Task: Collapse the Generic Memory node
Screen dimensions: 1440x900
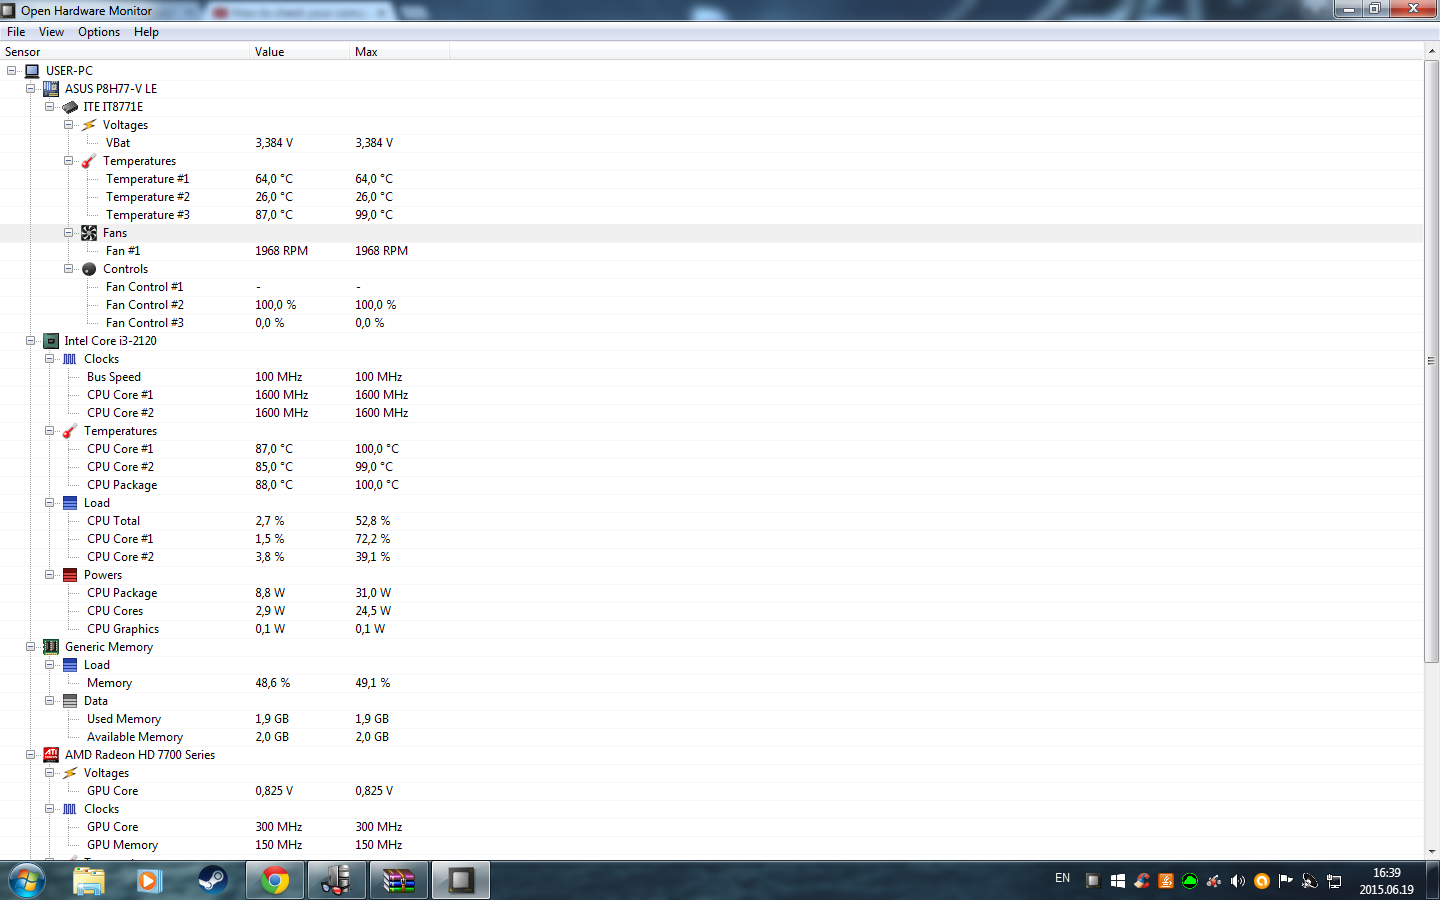Action: (31, 647)
